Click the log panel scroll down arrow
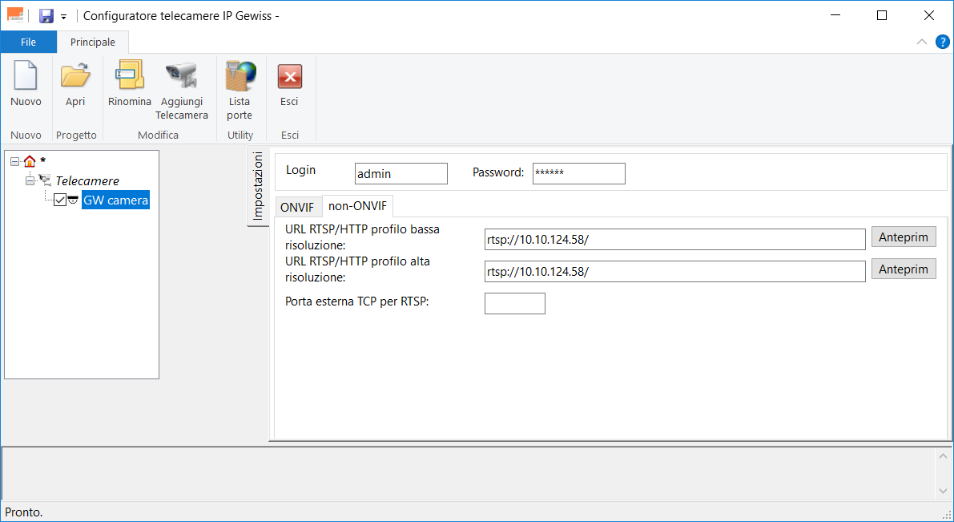 click(942, 490)
